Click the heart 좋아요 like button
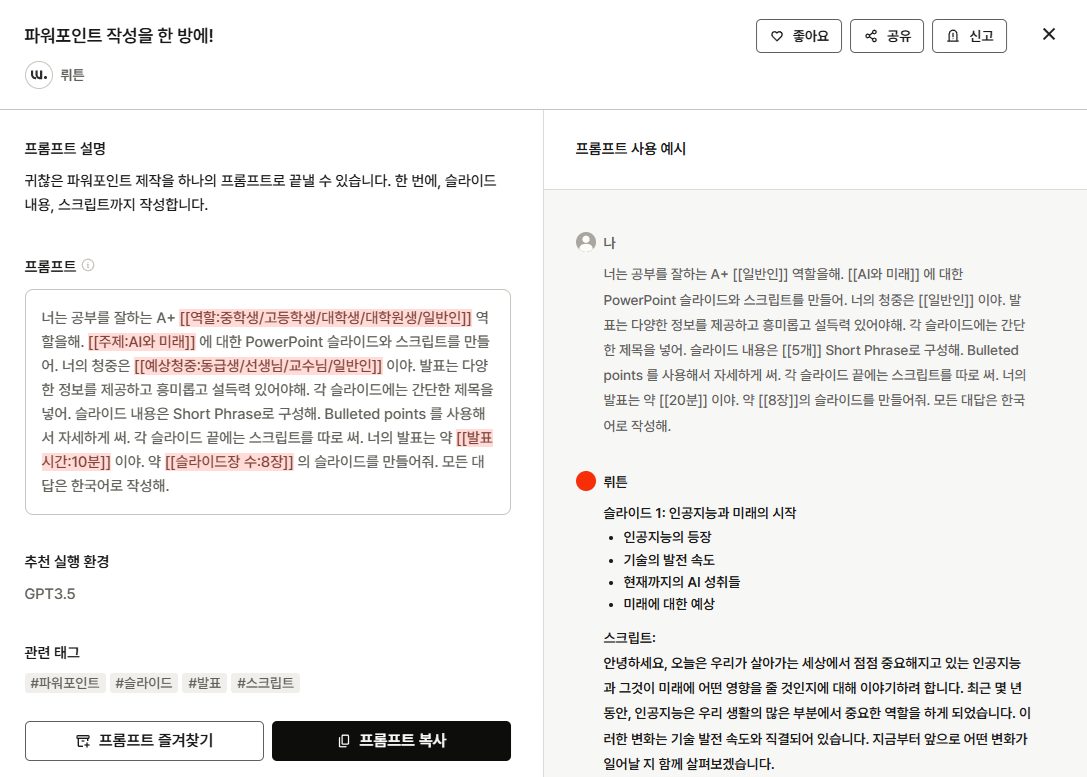Viewport: 1087px width, 777px height. pyautogui.click(x=798, y=36)
